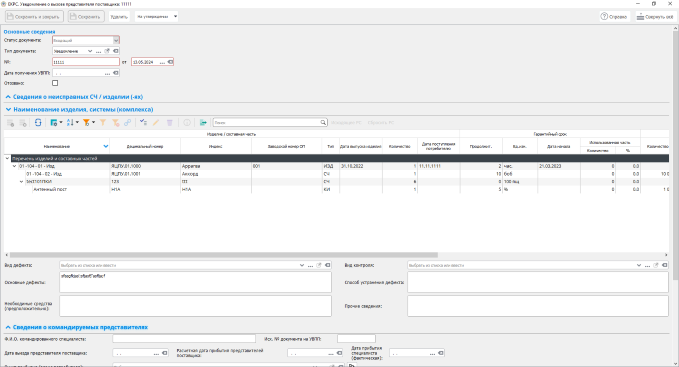
Task: Open date picker for Дата получения УВПП
Action: pos(107,73)
